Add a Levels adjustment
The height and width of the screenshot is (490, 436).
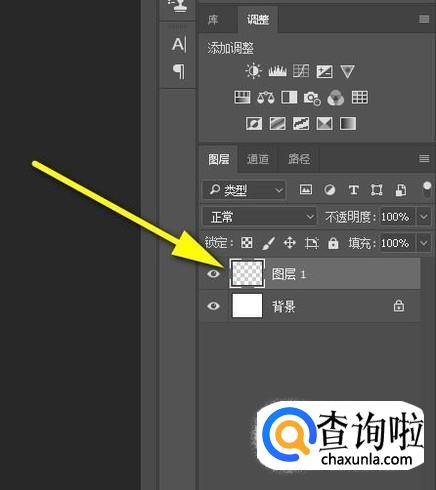coord(277,71)
